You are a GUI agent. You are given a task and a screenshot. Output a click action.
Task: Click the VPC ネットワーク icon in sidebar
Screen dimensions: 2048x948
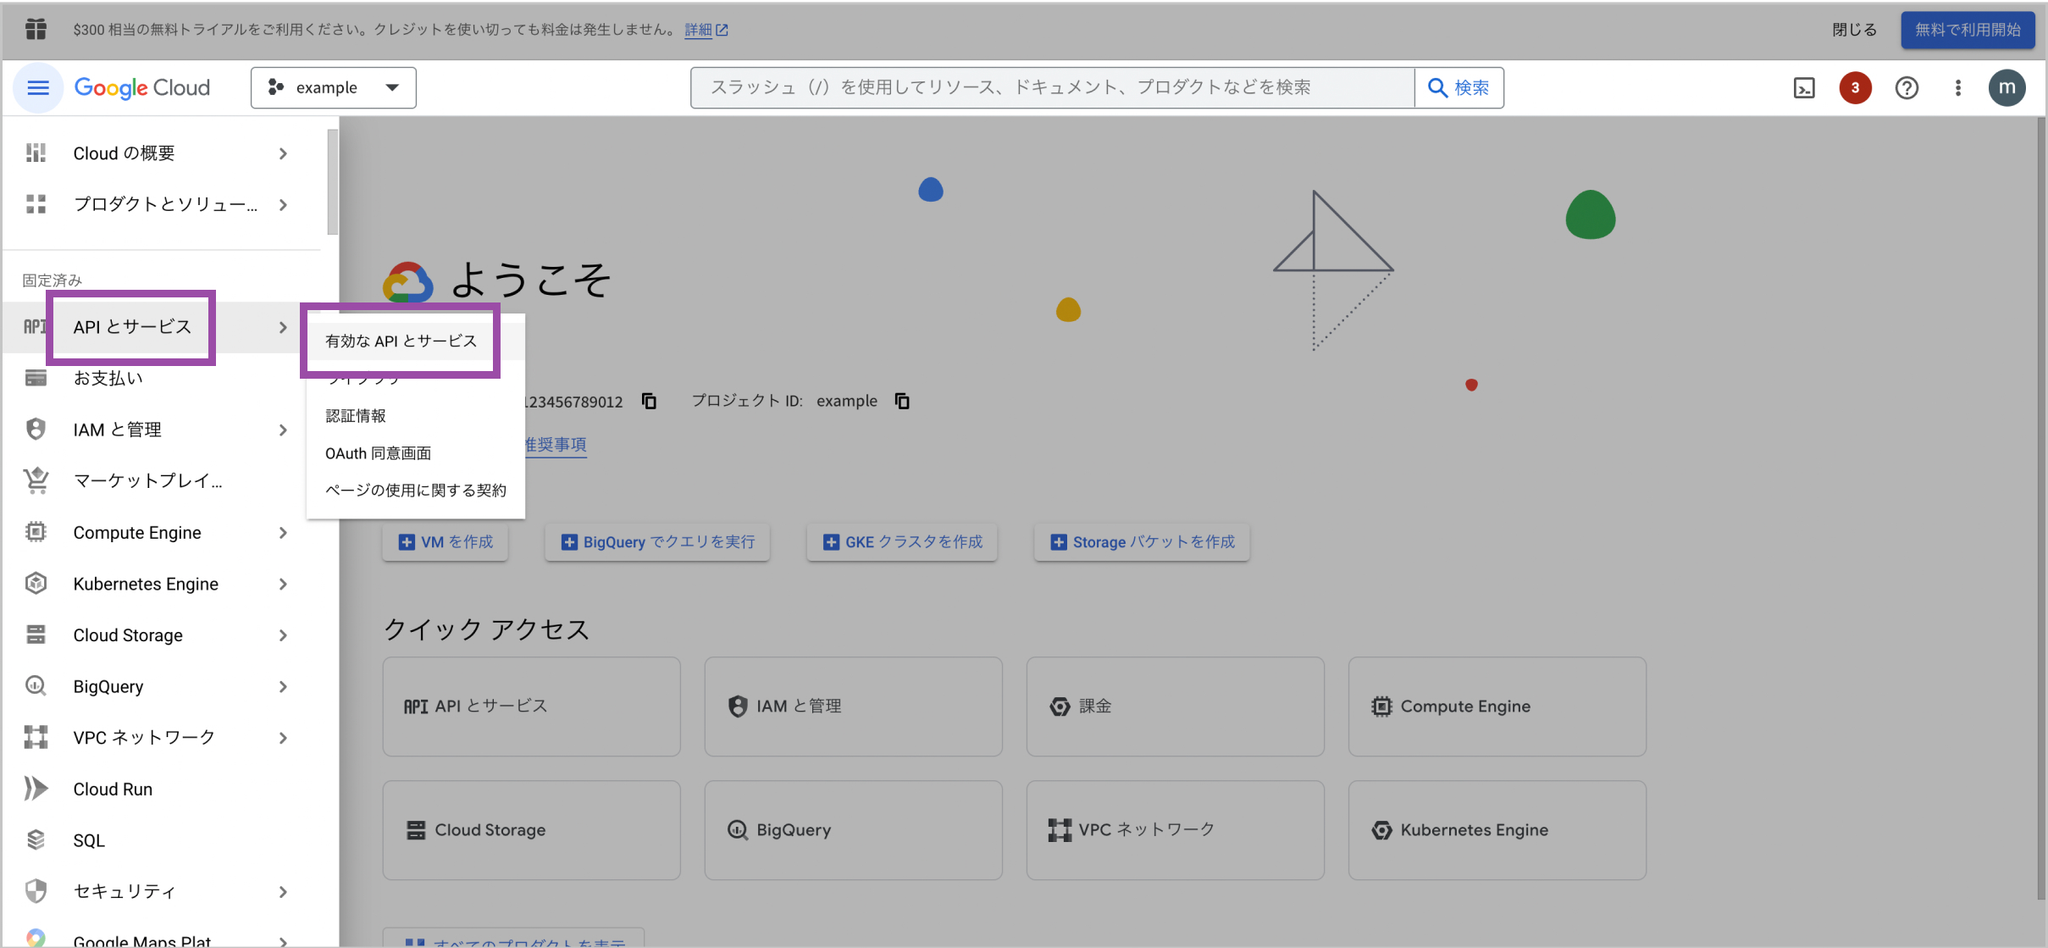tap(36, 737)
